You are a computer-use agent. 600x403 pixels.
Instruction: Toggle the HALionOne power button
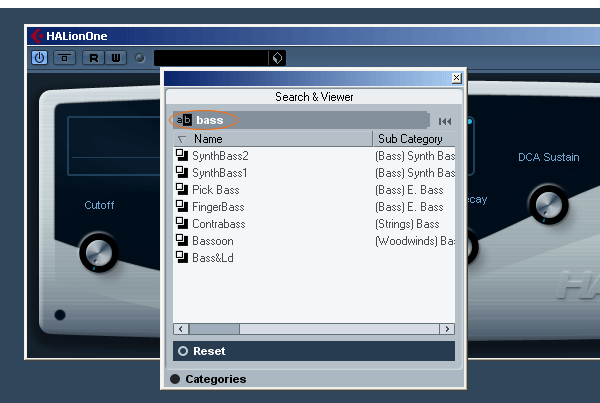coord(40,58)
